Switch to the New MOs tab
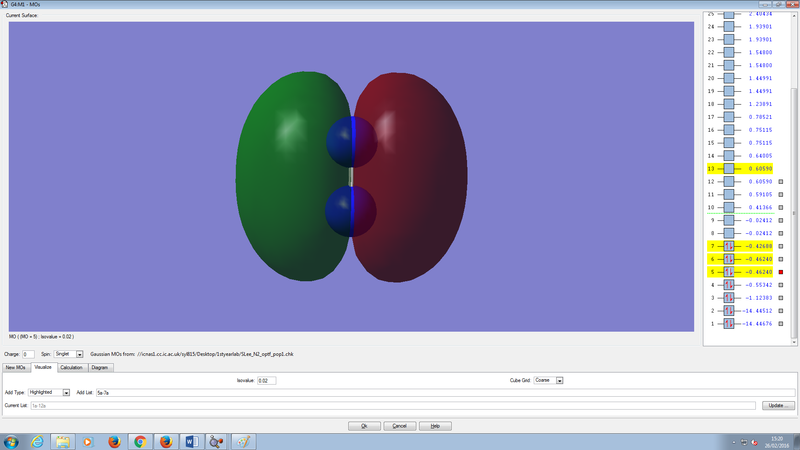This screenshot has height=450, width=800. coord(17,367)
